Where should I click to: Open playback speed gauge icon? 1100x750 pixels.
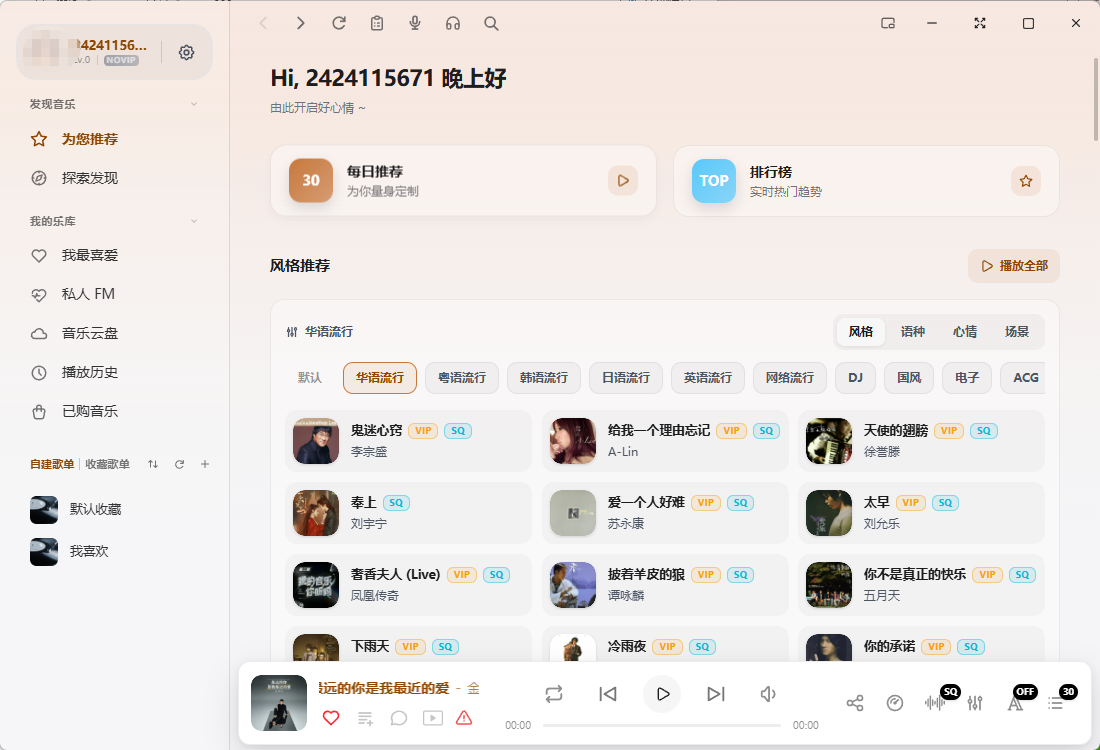click(x=894, y=703)
